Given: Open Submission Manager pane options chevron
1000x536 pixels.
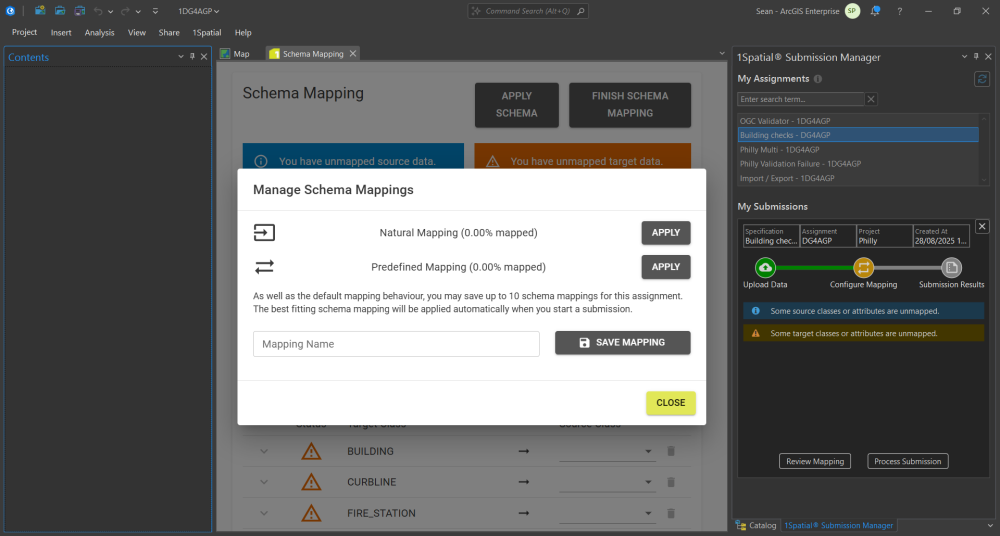Looking at the screenshot, I should coord(964,57).
